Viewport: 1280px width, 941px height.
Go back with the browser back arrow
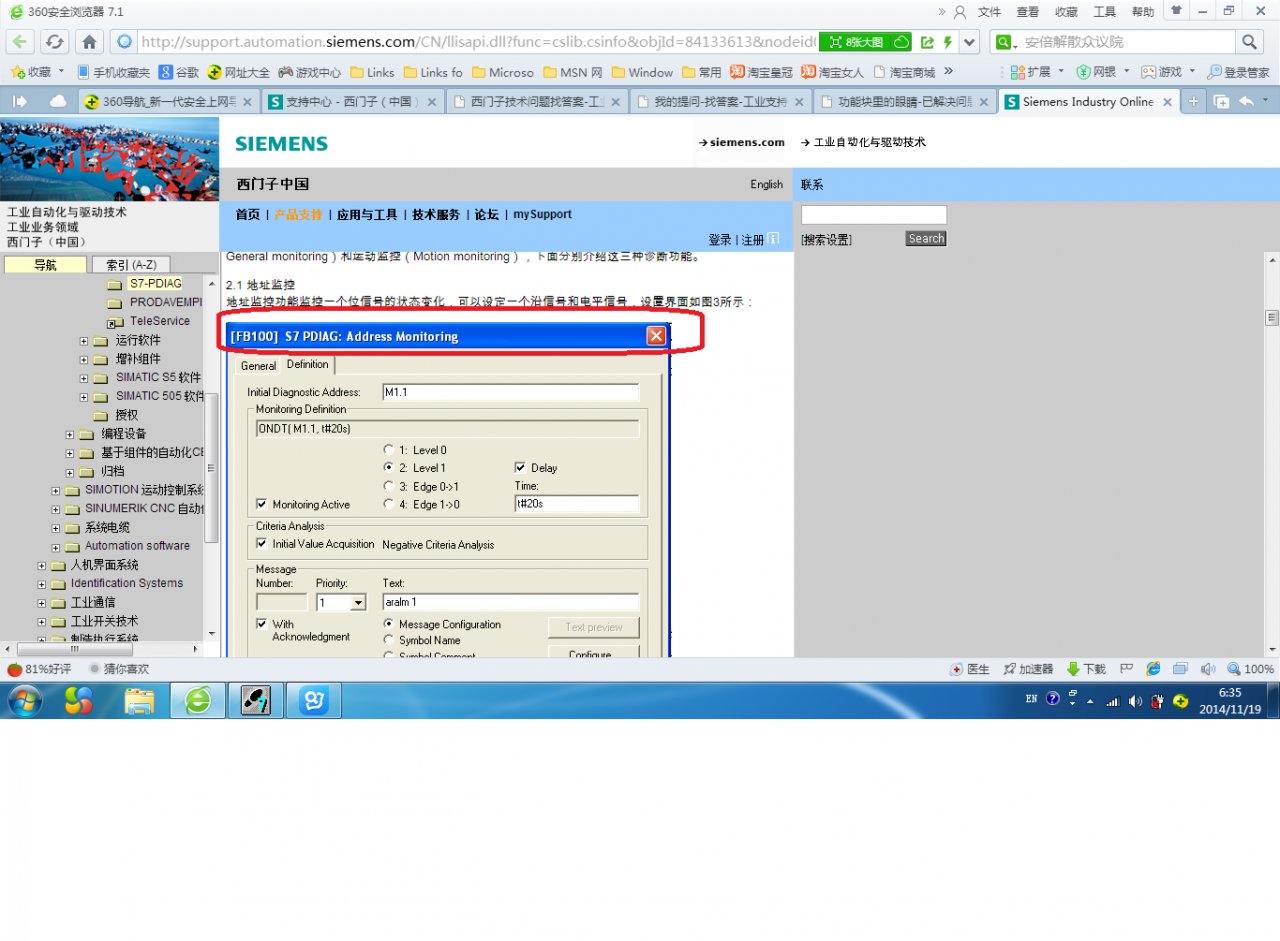[21, 42]
